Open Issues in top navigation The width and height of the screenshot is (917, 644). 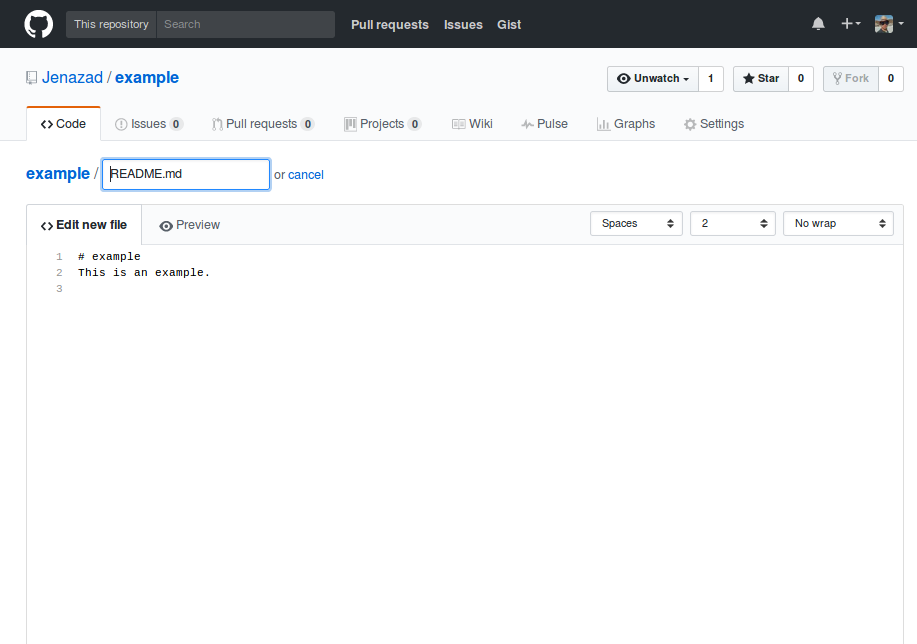coord(463,25)
